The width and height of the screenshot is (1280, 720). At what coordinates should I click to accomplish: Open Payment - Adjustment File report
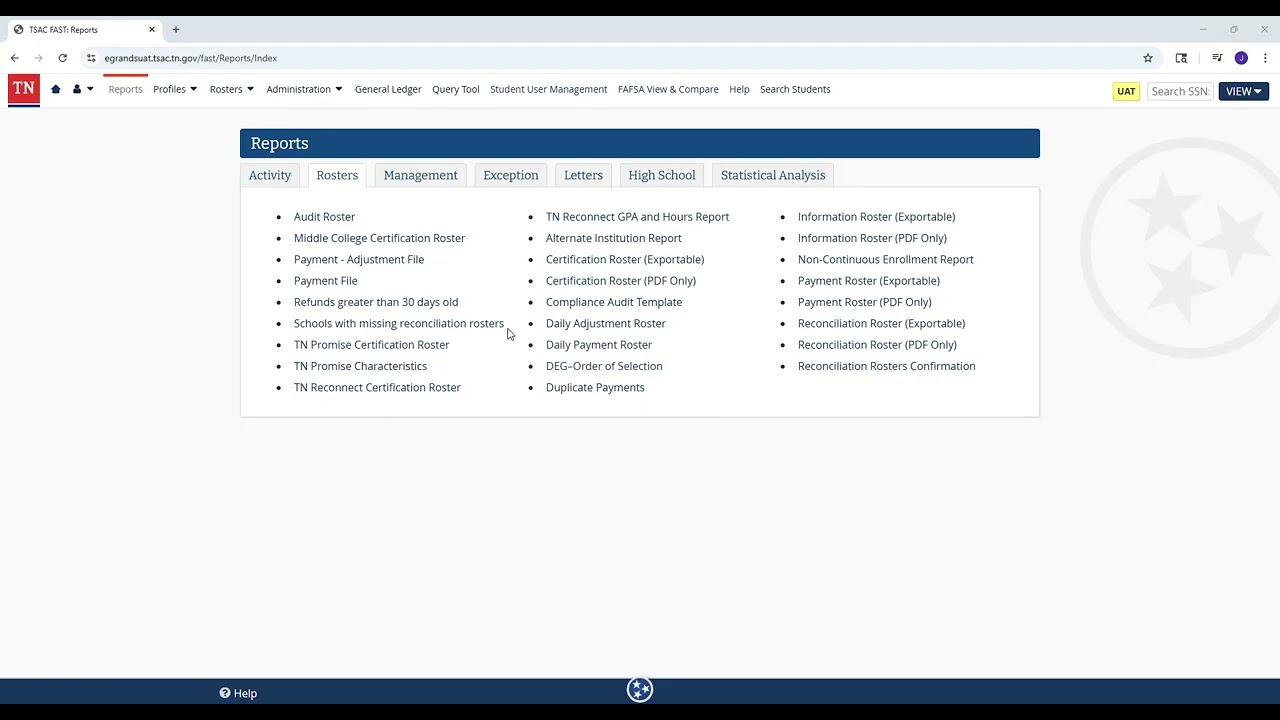[359, 259]
